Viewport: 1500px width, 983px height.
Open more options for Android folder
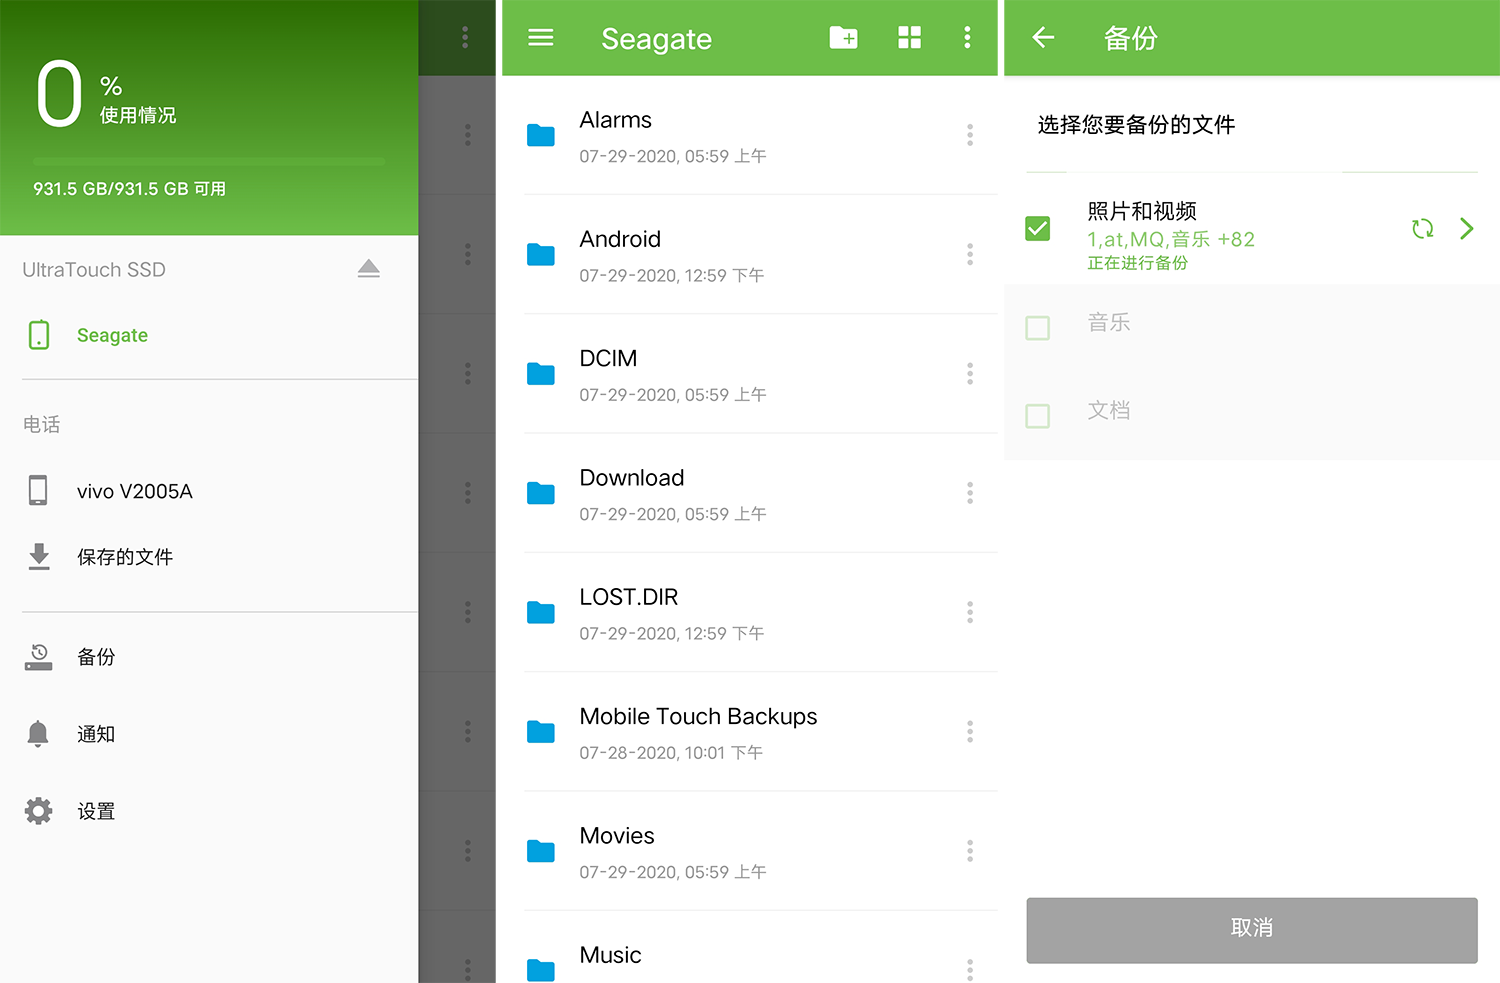(970, 254)
